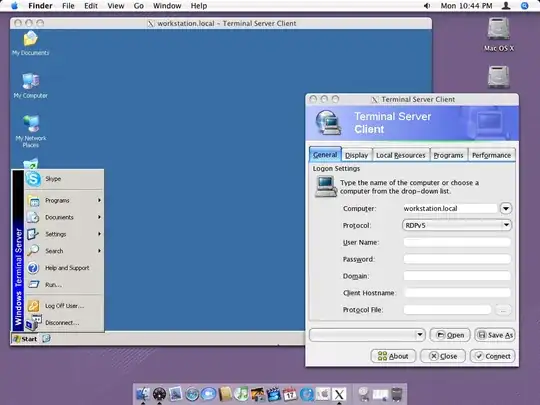
Task: Click the menu bar clock Mon 10:44 PM
Action: coord(466,6)
